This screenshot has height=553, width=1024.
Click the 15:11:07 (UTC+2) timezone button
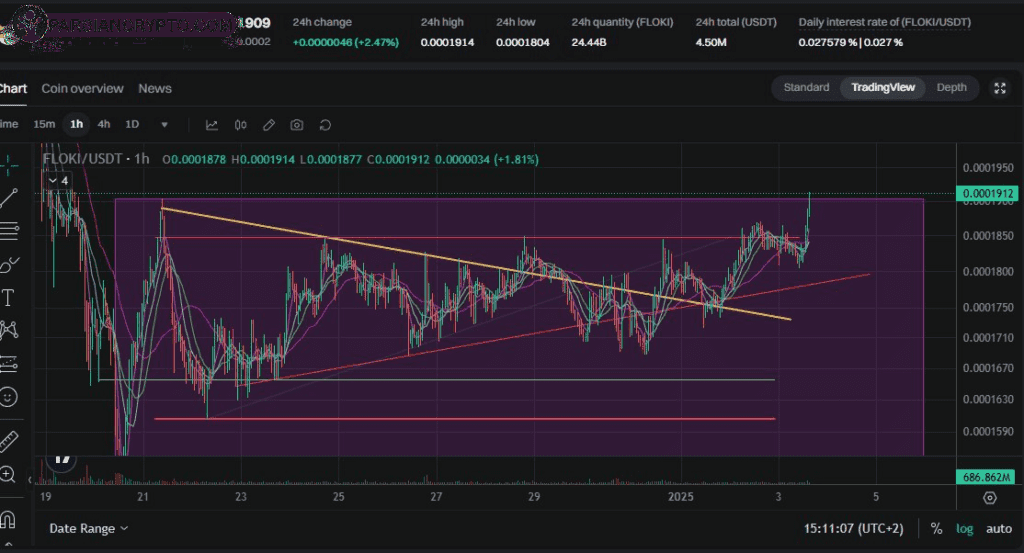pos(854,529)
